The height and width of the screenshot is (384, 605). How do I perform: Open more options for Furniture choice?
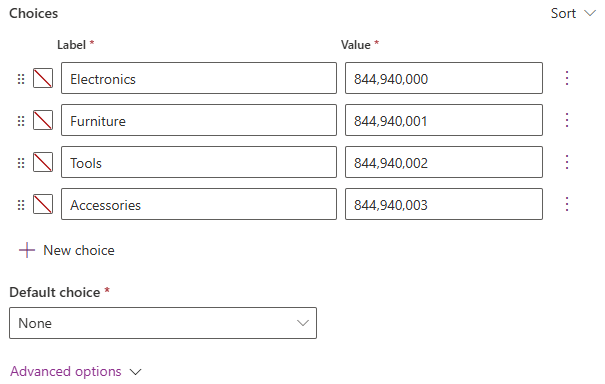(567, 120)
